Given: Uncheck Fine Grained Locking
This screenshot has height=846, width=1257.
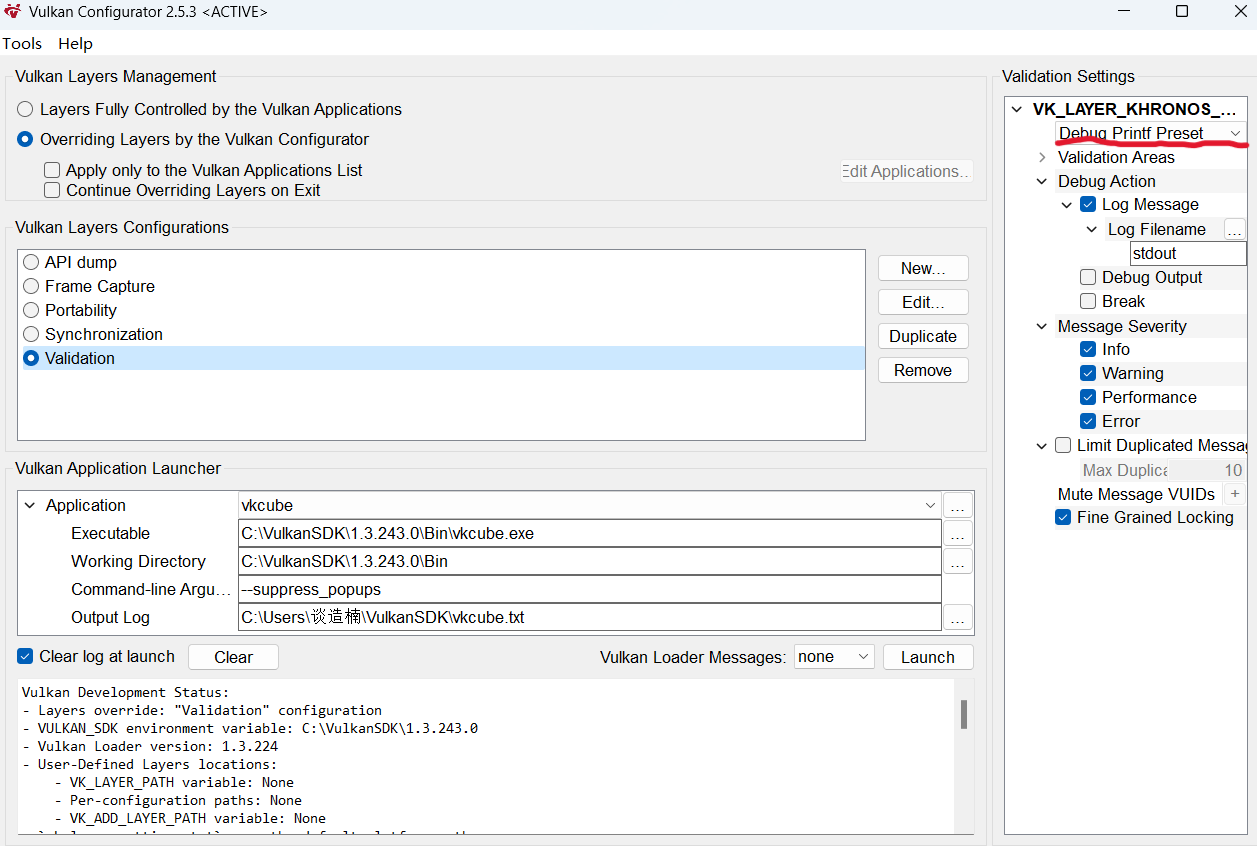Looking at the screenshot, I should click(1063, 517).
